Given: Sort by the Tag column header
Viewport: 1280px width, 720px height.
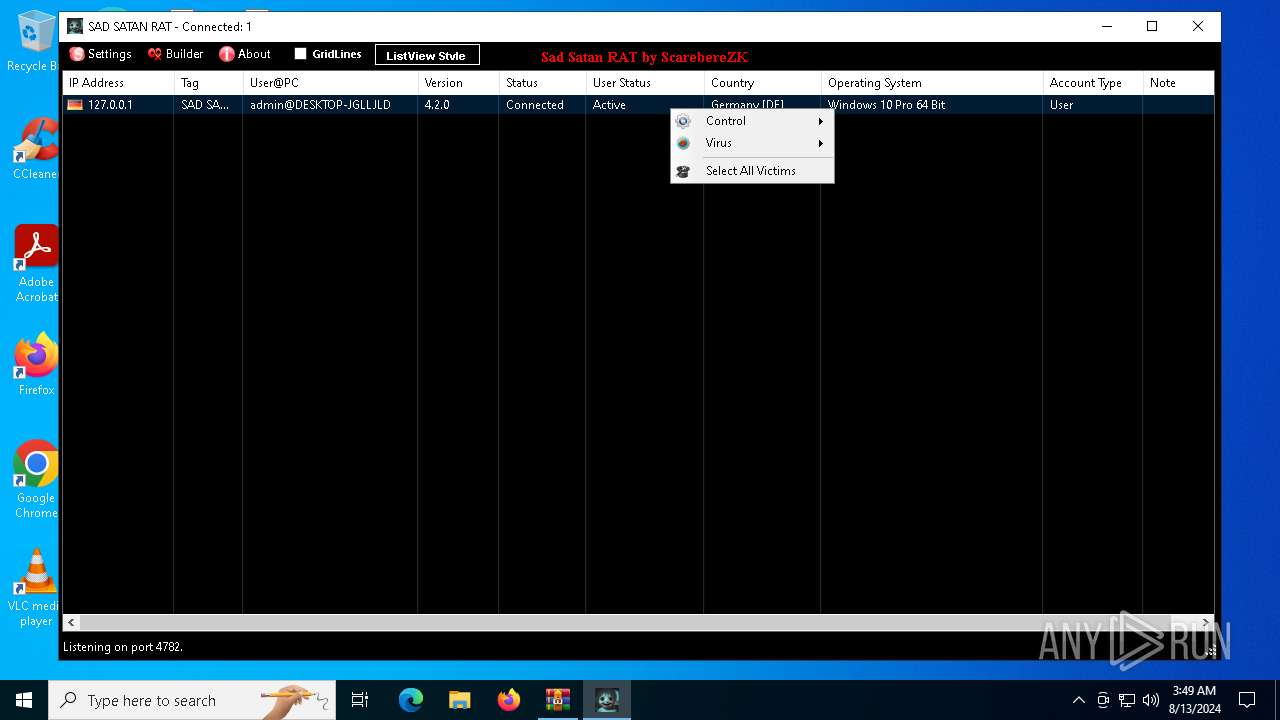Looking at the screenshot, I should 208,83.
